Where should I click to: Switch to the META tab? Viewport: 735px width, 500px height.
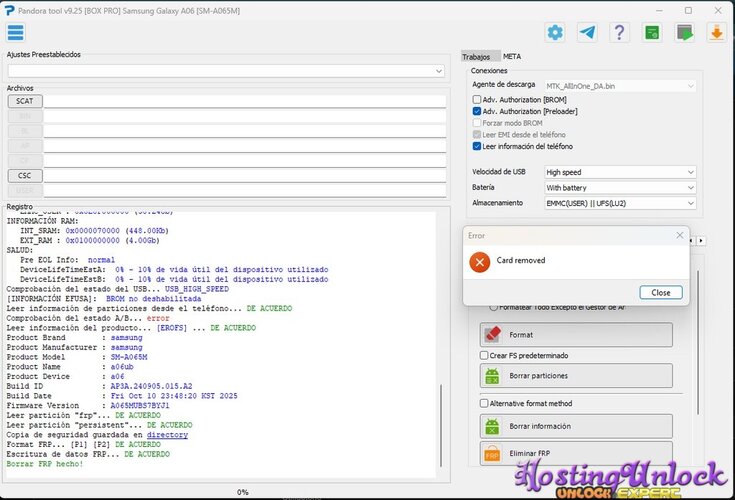512,56
